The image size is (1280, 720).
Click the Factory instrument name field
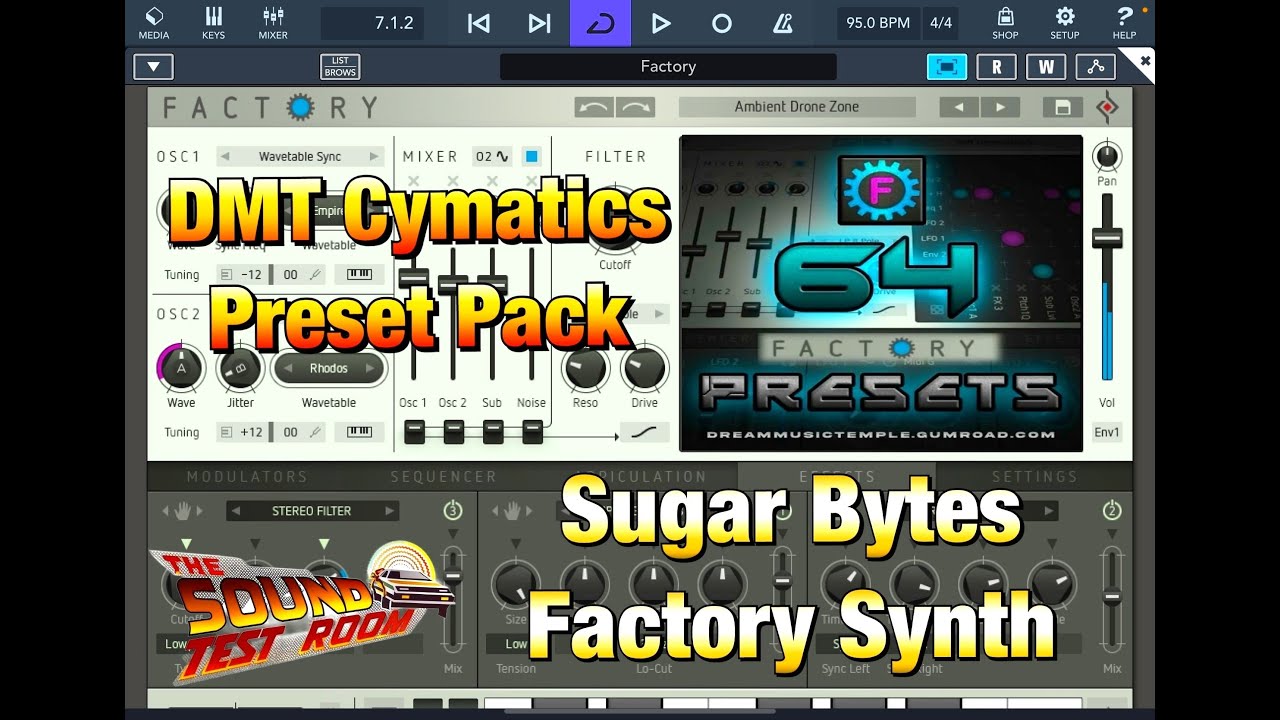tap(668, 67)
